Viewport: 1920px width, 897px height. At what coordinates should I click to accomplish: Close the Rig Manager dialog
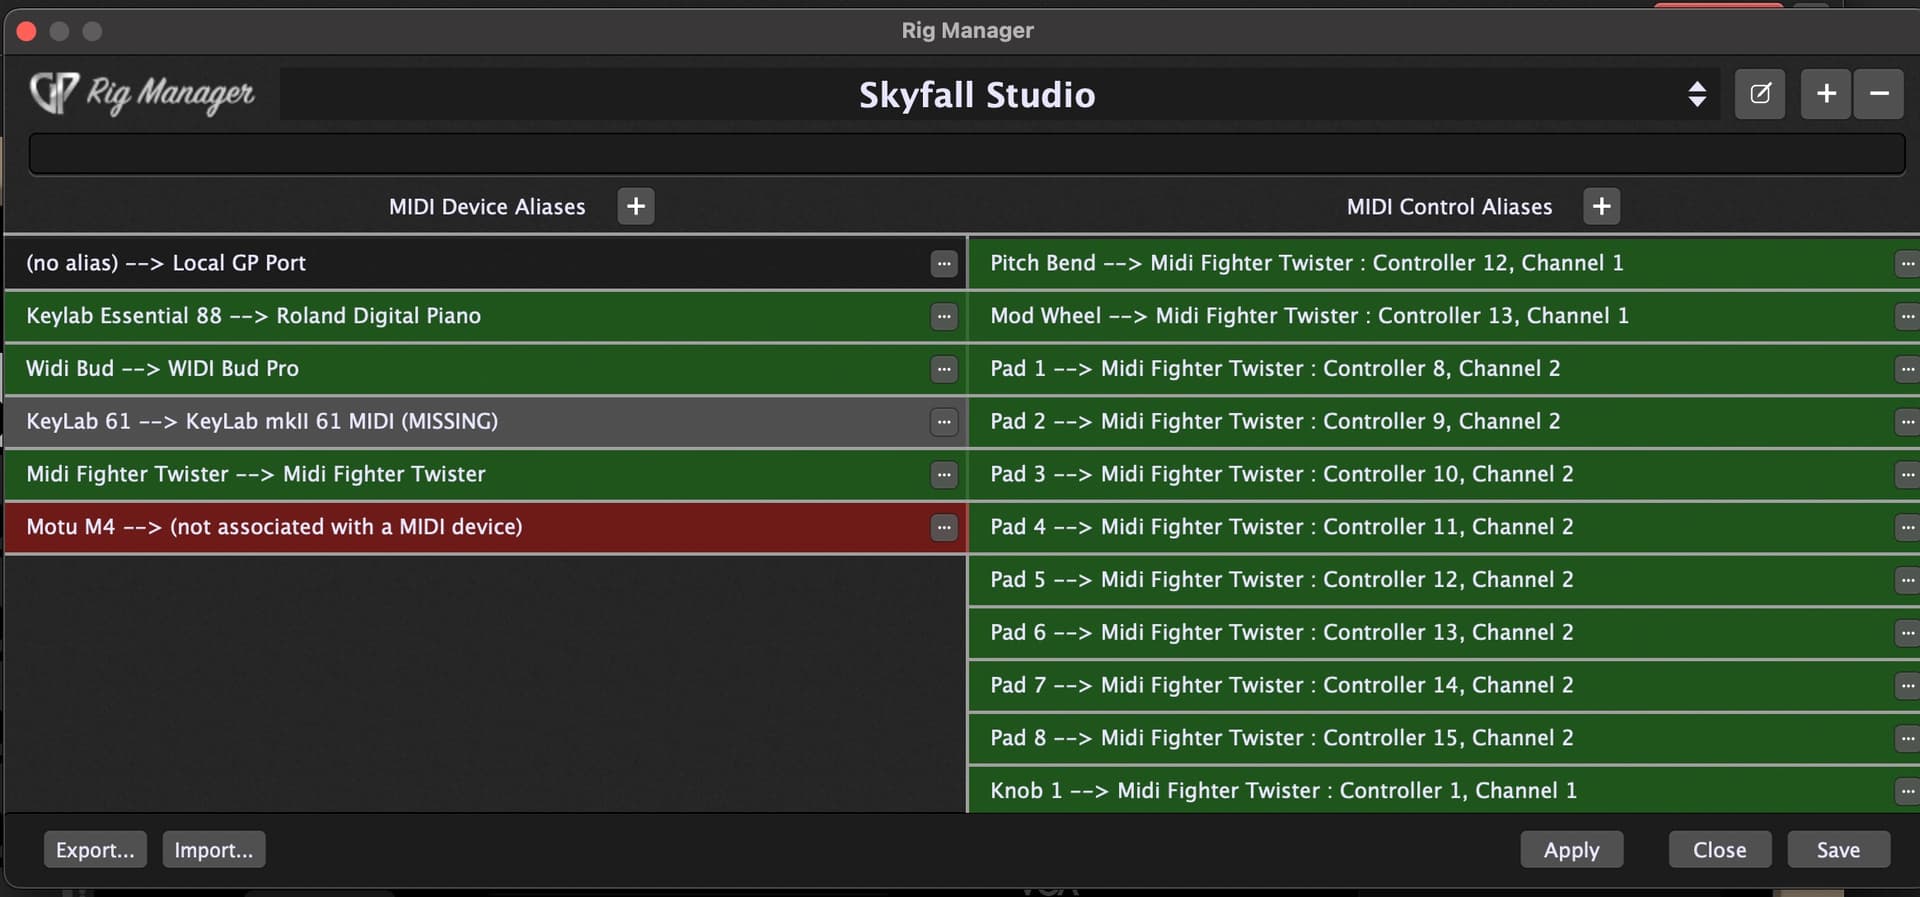(1720, 850)
